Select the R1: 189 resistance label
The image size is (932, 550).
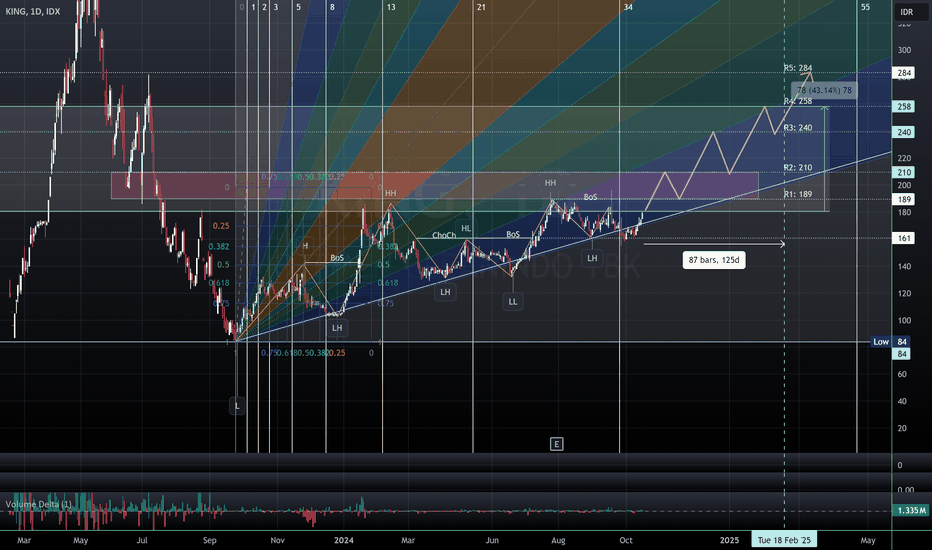coord(798,194)
